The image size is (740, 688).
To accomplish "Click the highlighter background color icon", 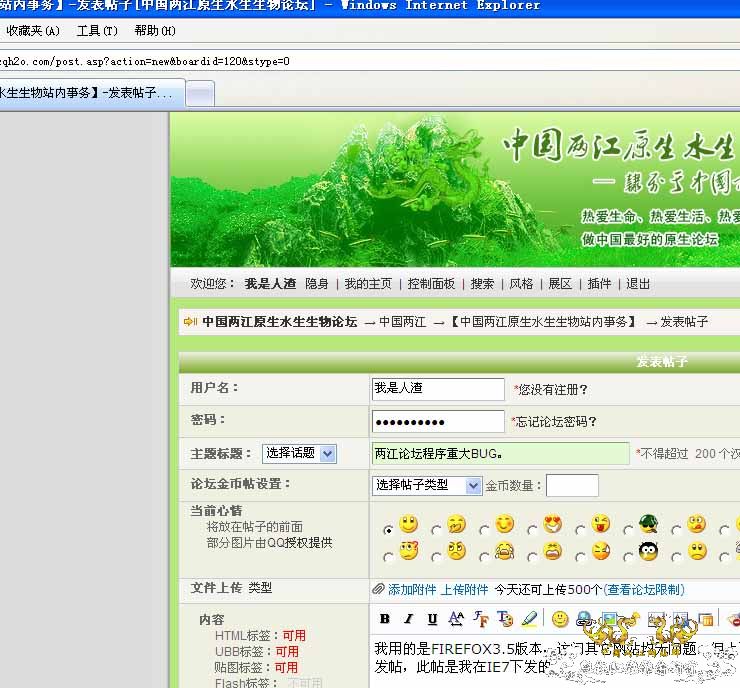I will [x=529, y=619].
